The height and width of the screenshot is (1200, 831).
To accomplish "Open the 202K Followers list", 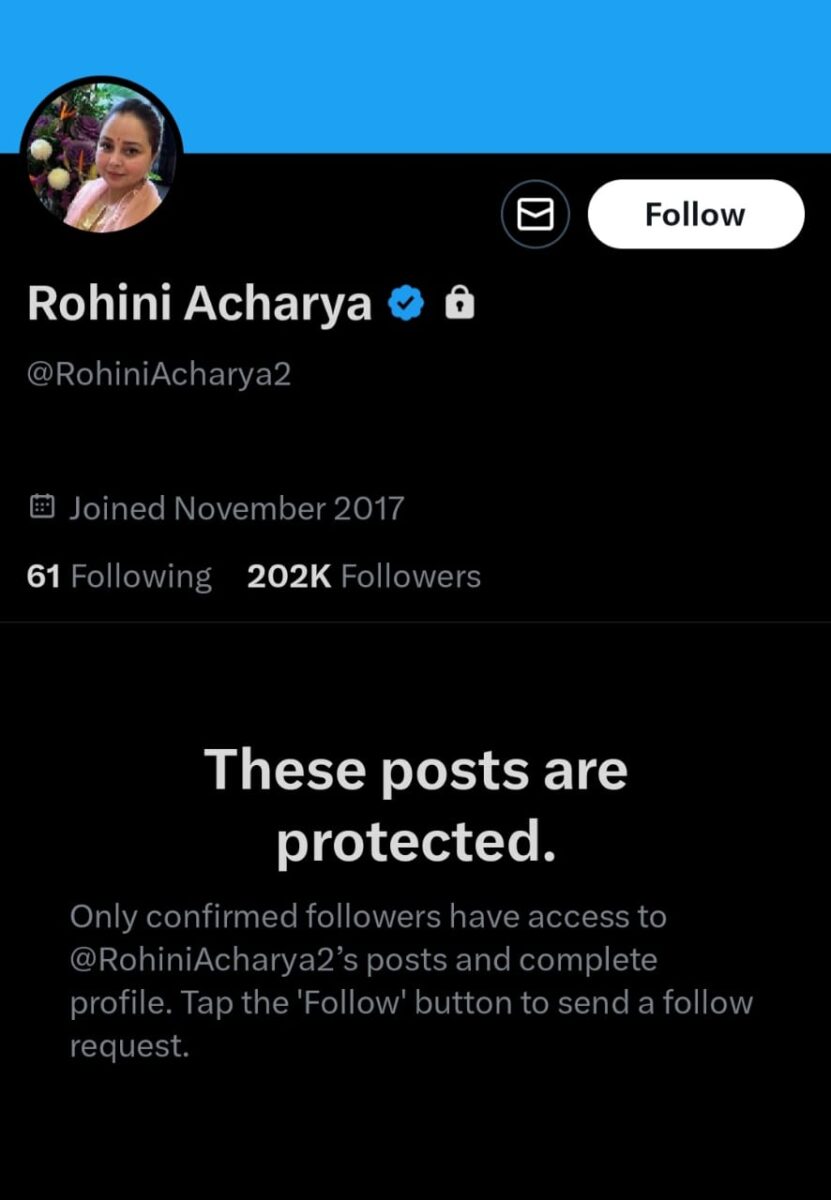I will tap(361, 575).
